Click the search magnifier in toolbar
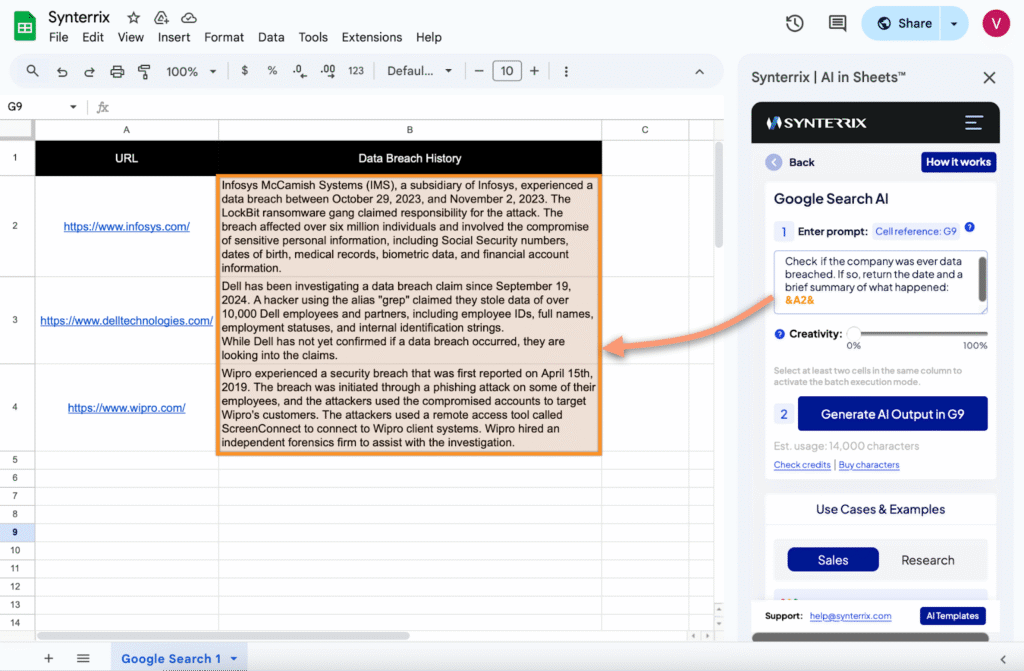Image resolution: width=1024 pixels, height=671 pixels. tap(32, 71)
